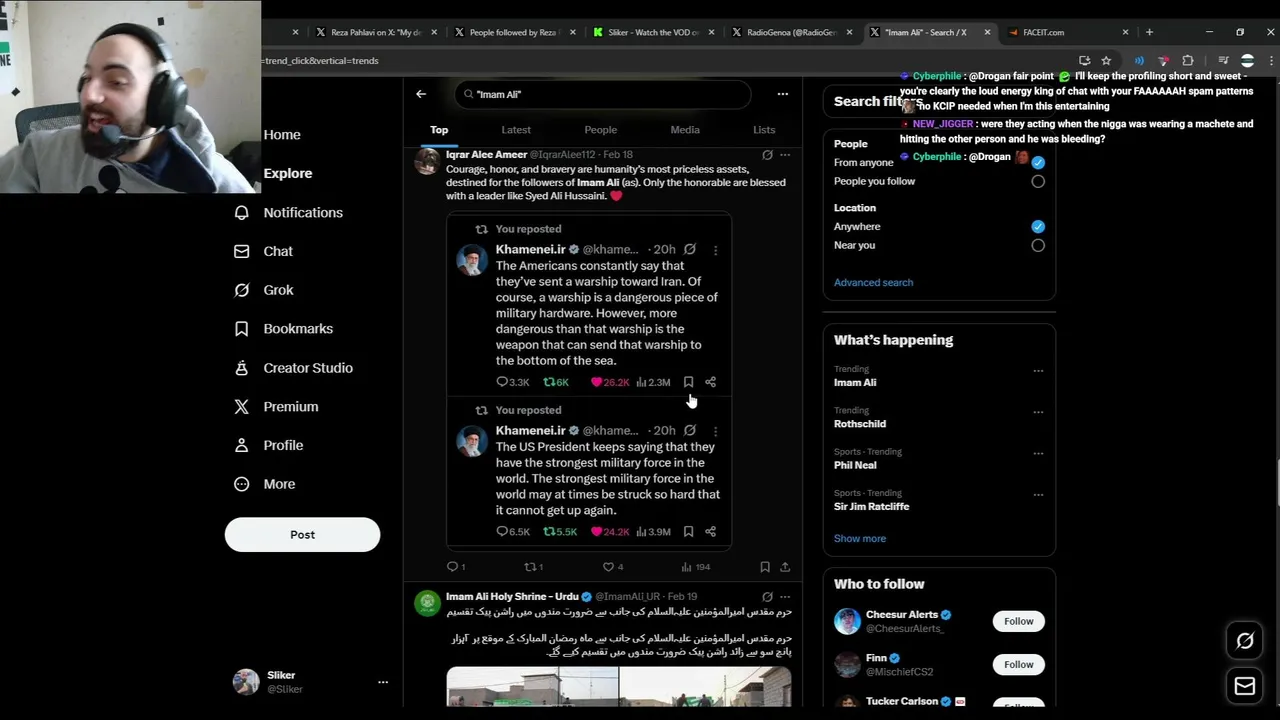Open the Premium page from sidebar

point(276,407)
